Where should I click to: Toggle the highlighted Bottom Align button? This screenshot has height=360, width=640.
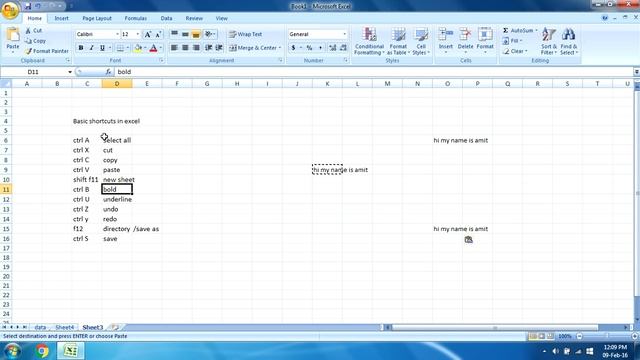(196, 34)
